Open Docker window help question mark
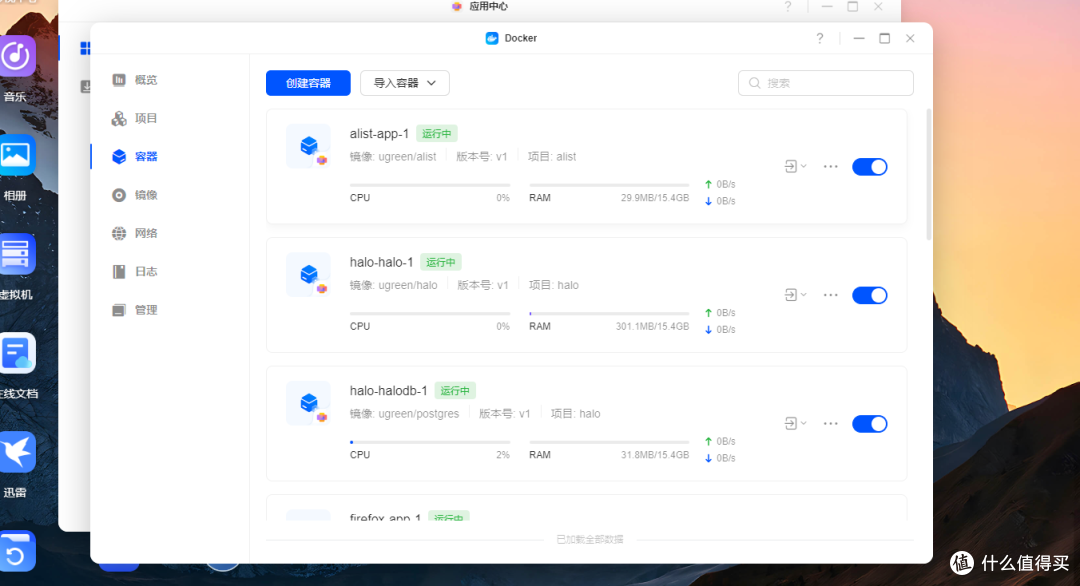Screen dimensions: 1080x586 pos(820,39)
